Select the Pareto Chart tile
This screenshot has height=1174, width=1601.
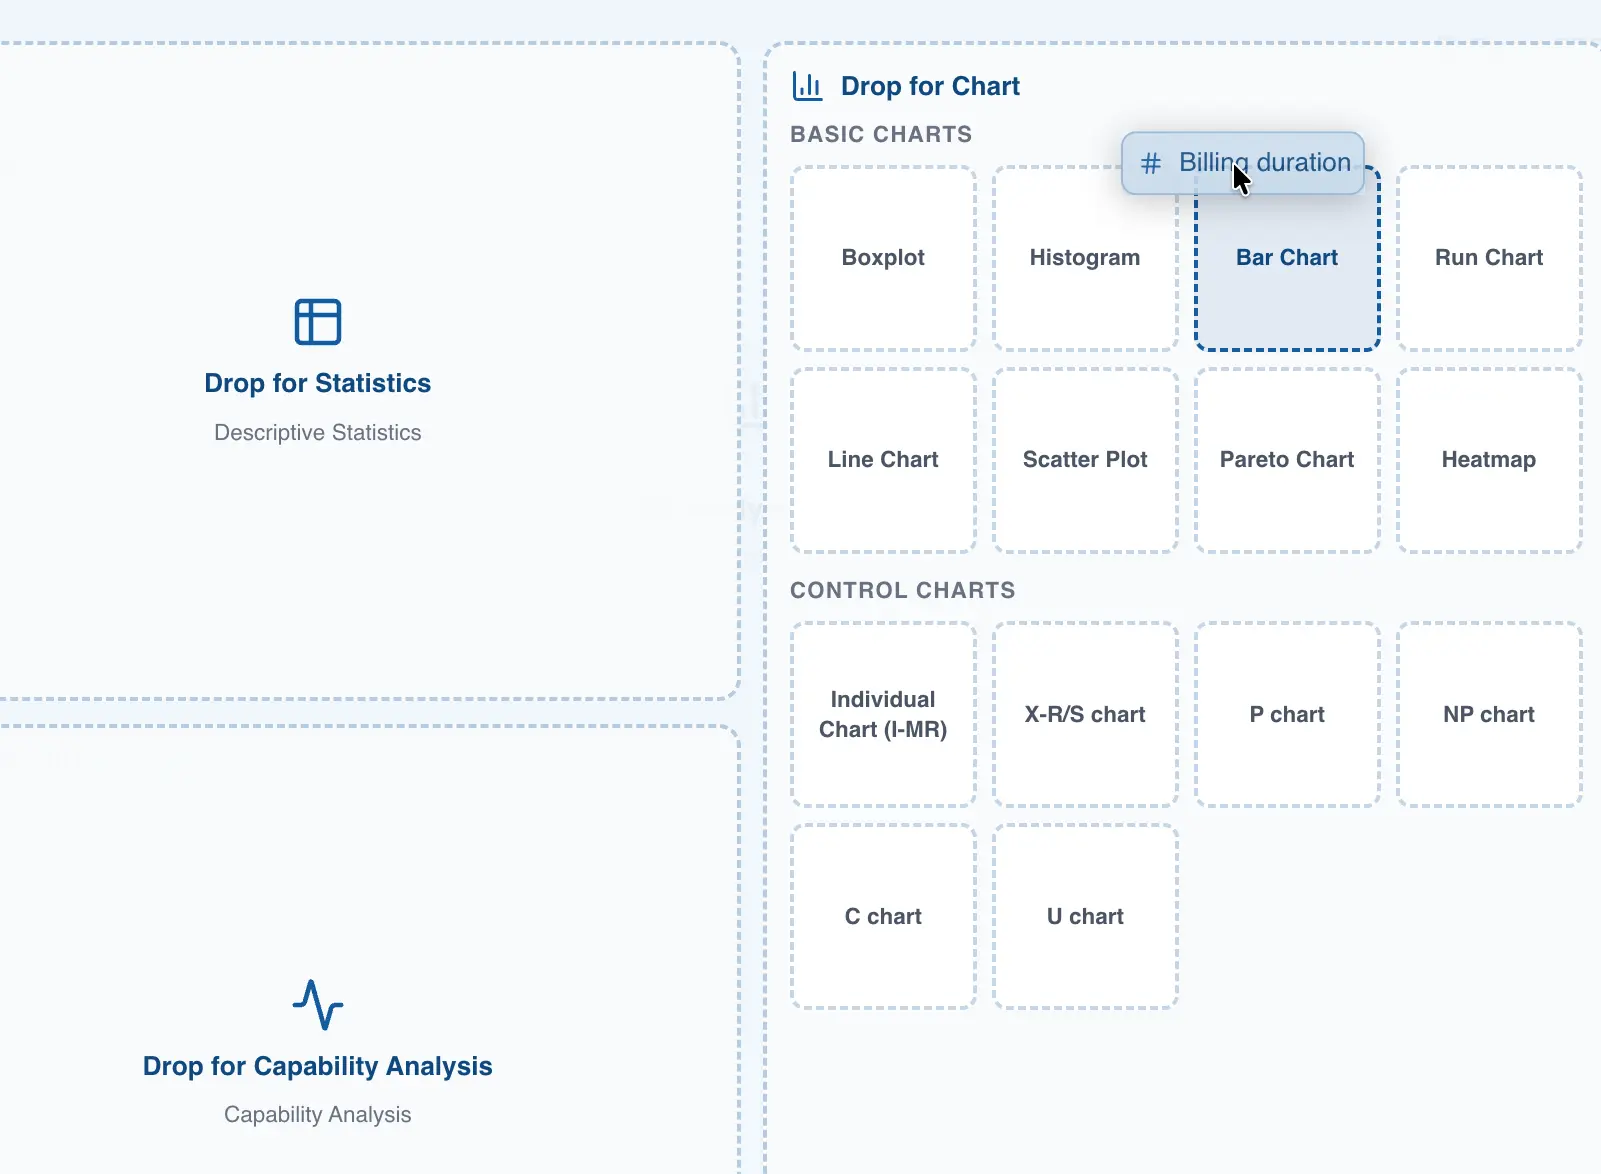click(x=1287, y=460)
